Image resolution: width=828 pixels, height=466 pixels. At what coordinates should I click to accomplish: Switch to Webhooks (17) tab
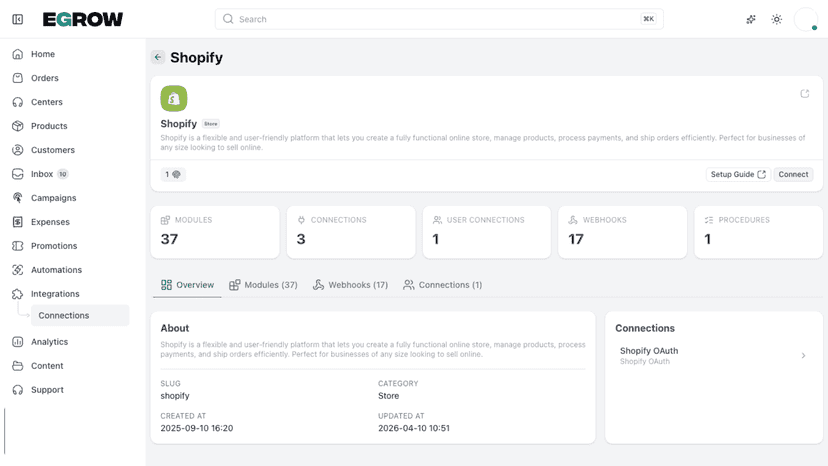350,285
